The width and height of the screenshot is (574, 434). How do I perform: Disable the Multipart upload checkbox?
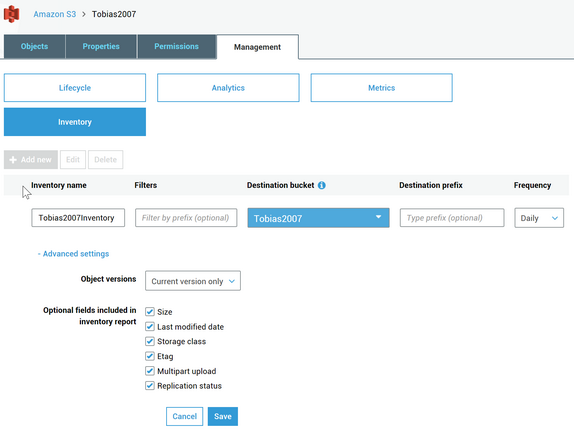[150, 371]
